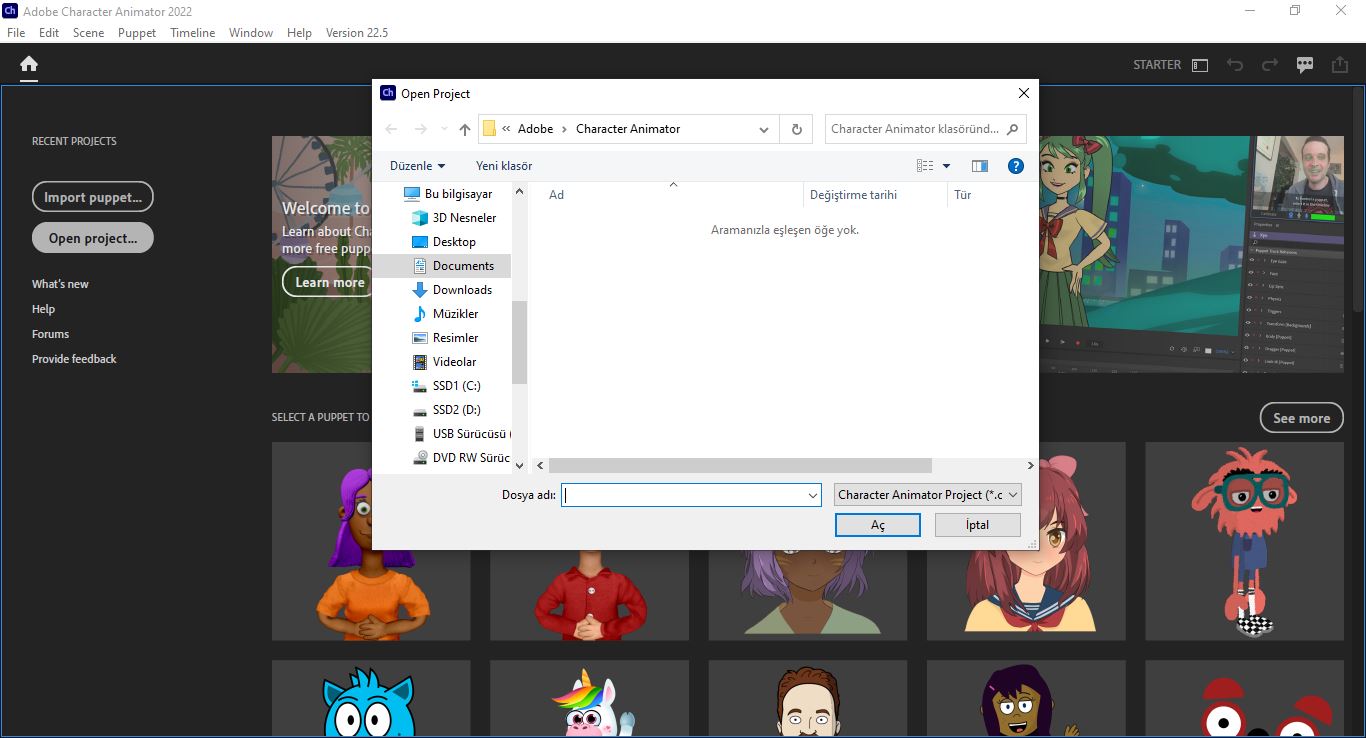This screenshot has height=738, width=1366.
Task: Change file view mode icon
Action: [x=925, y=166]
